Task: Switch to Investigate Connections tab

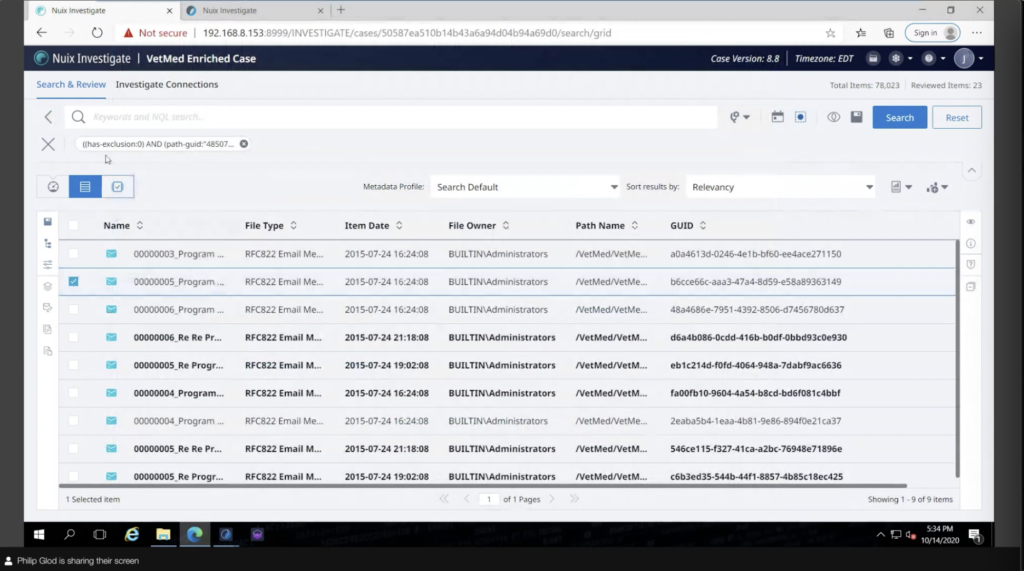Action: [x=167, y=84]
